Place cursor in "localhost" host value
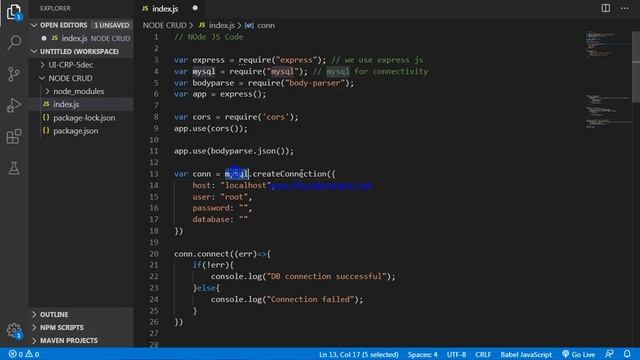Viewport: 640px width, 360px height. pos(245,185)
